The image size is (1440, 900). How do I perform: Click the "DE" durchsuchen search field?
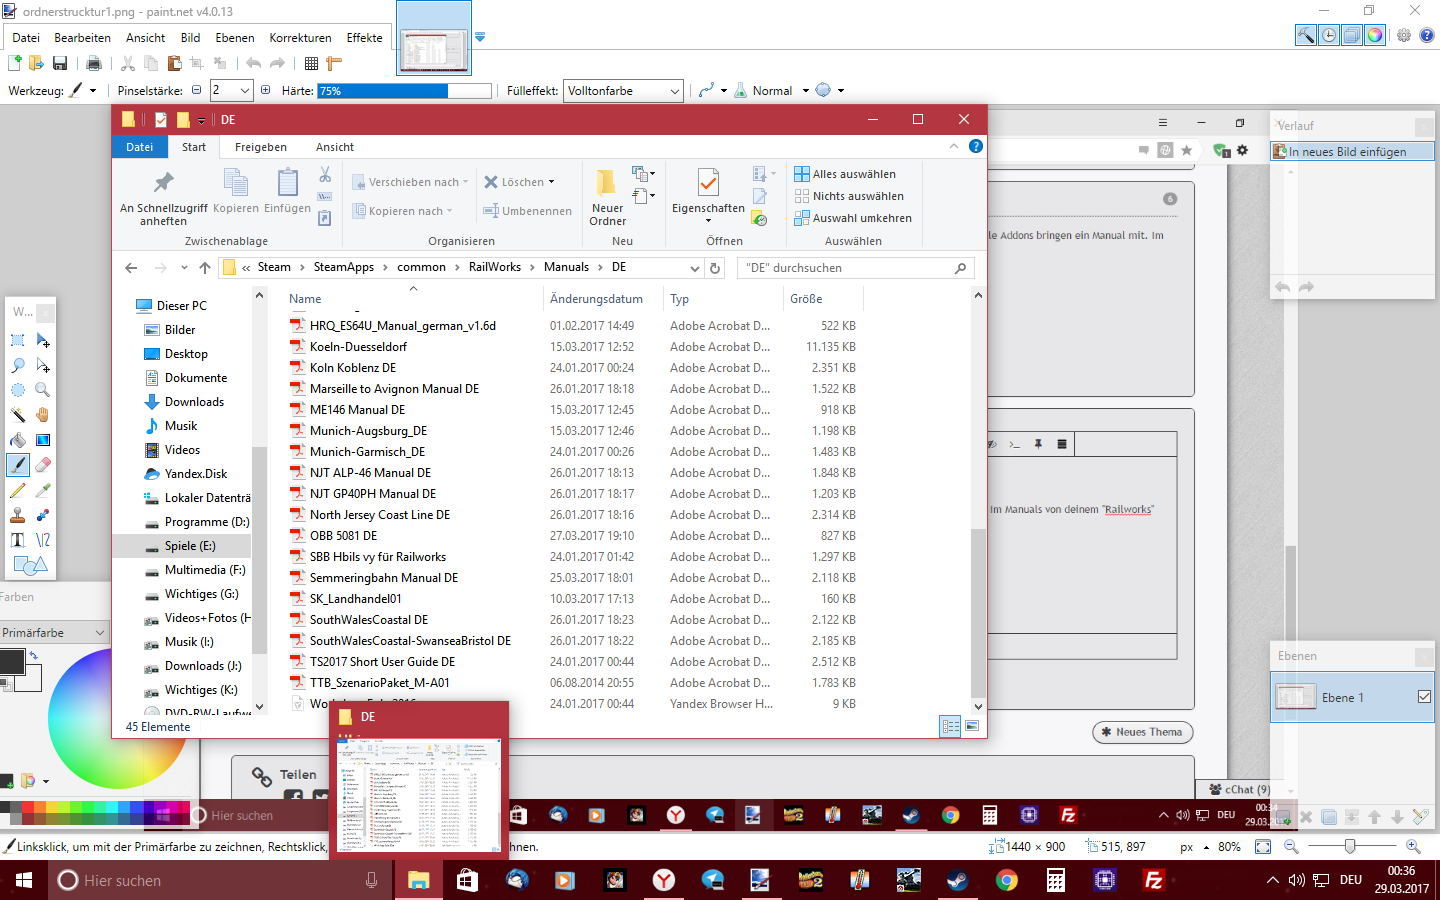[845, 268]
